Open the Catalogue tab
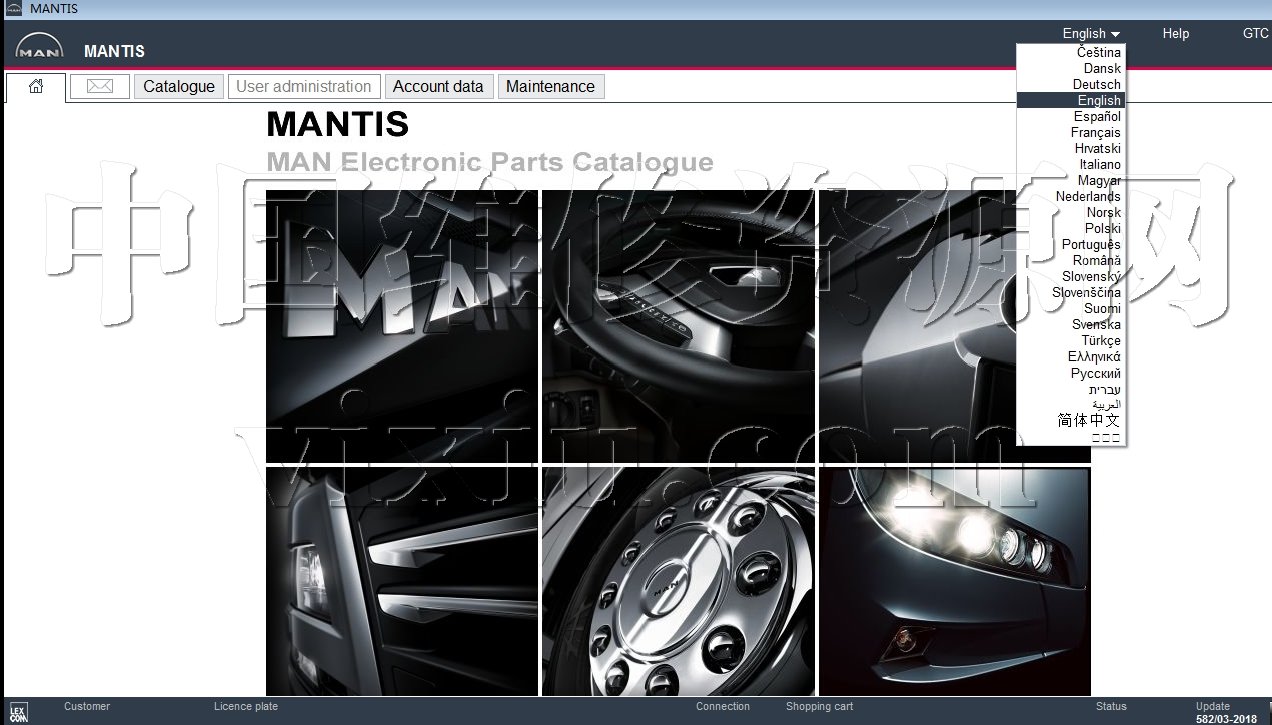 [x=179, y=87]
